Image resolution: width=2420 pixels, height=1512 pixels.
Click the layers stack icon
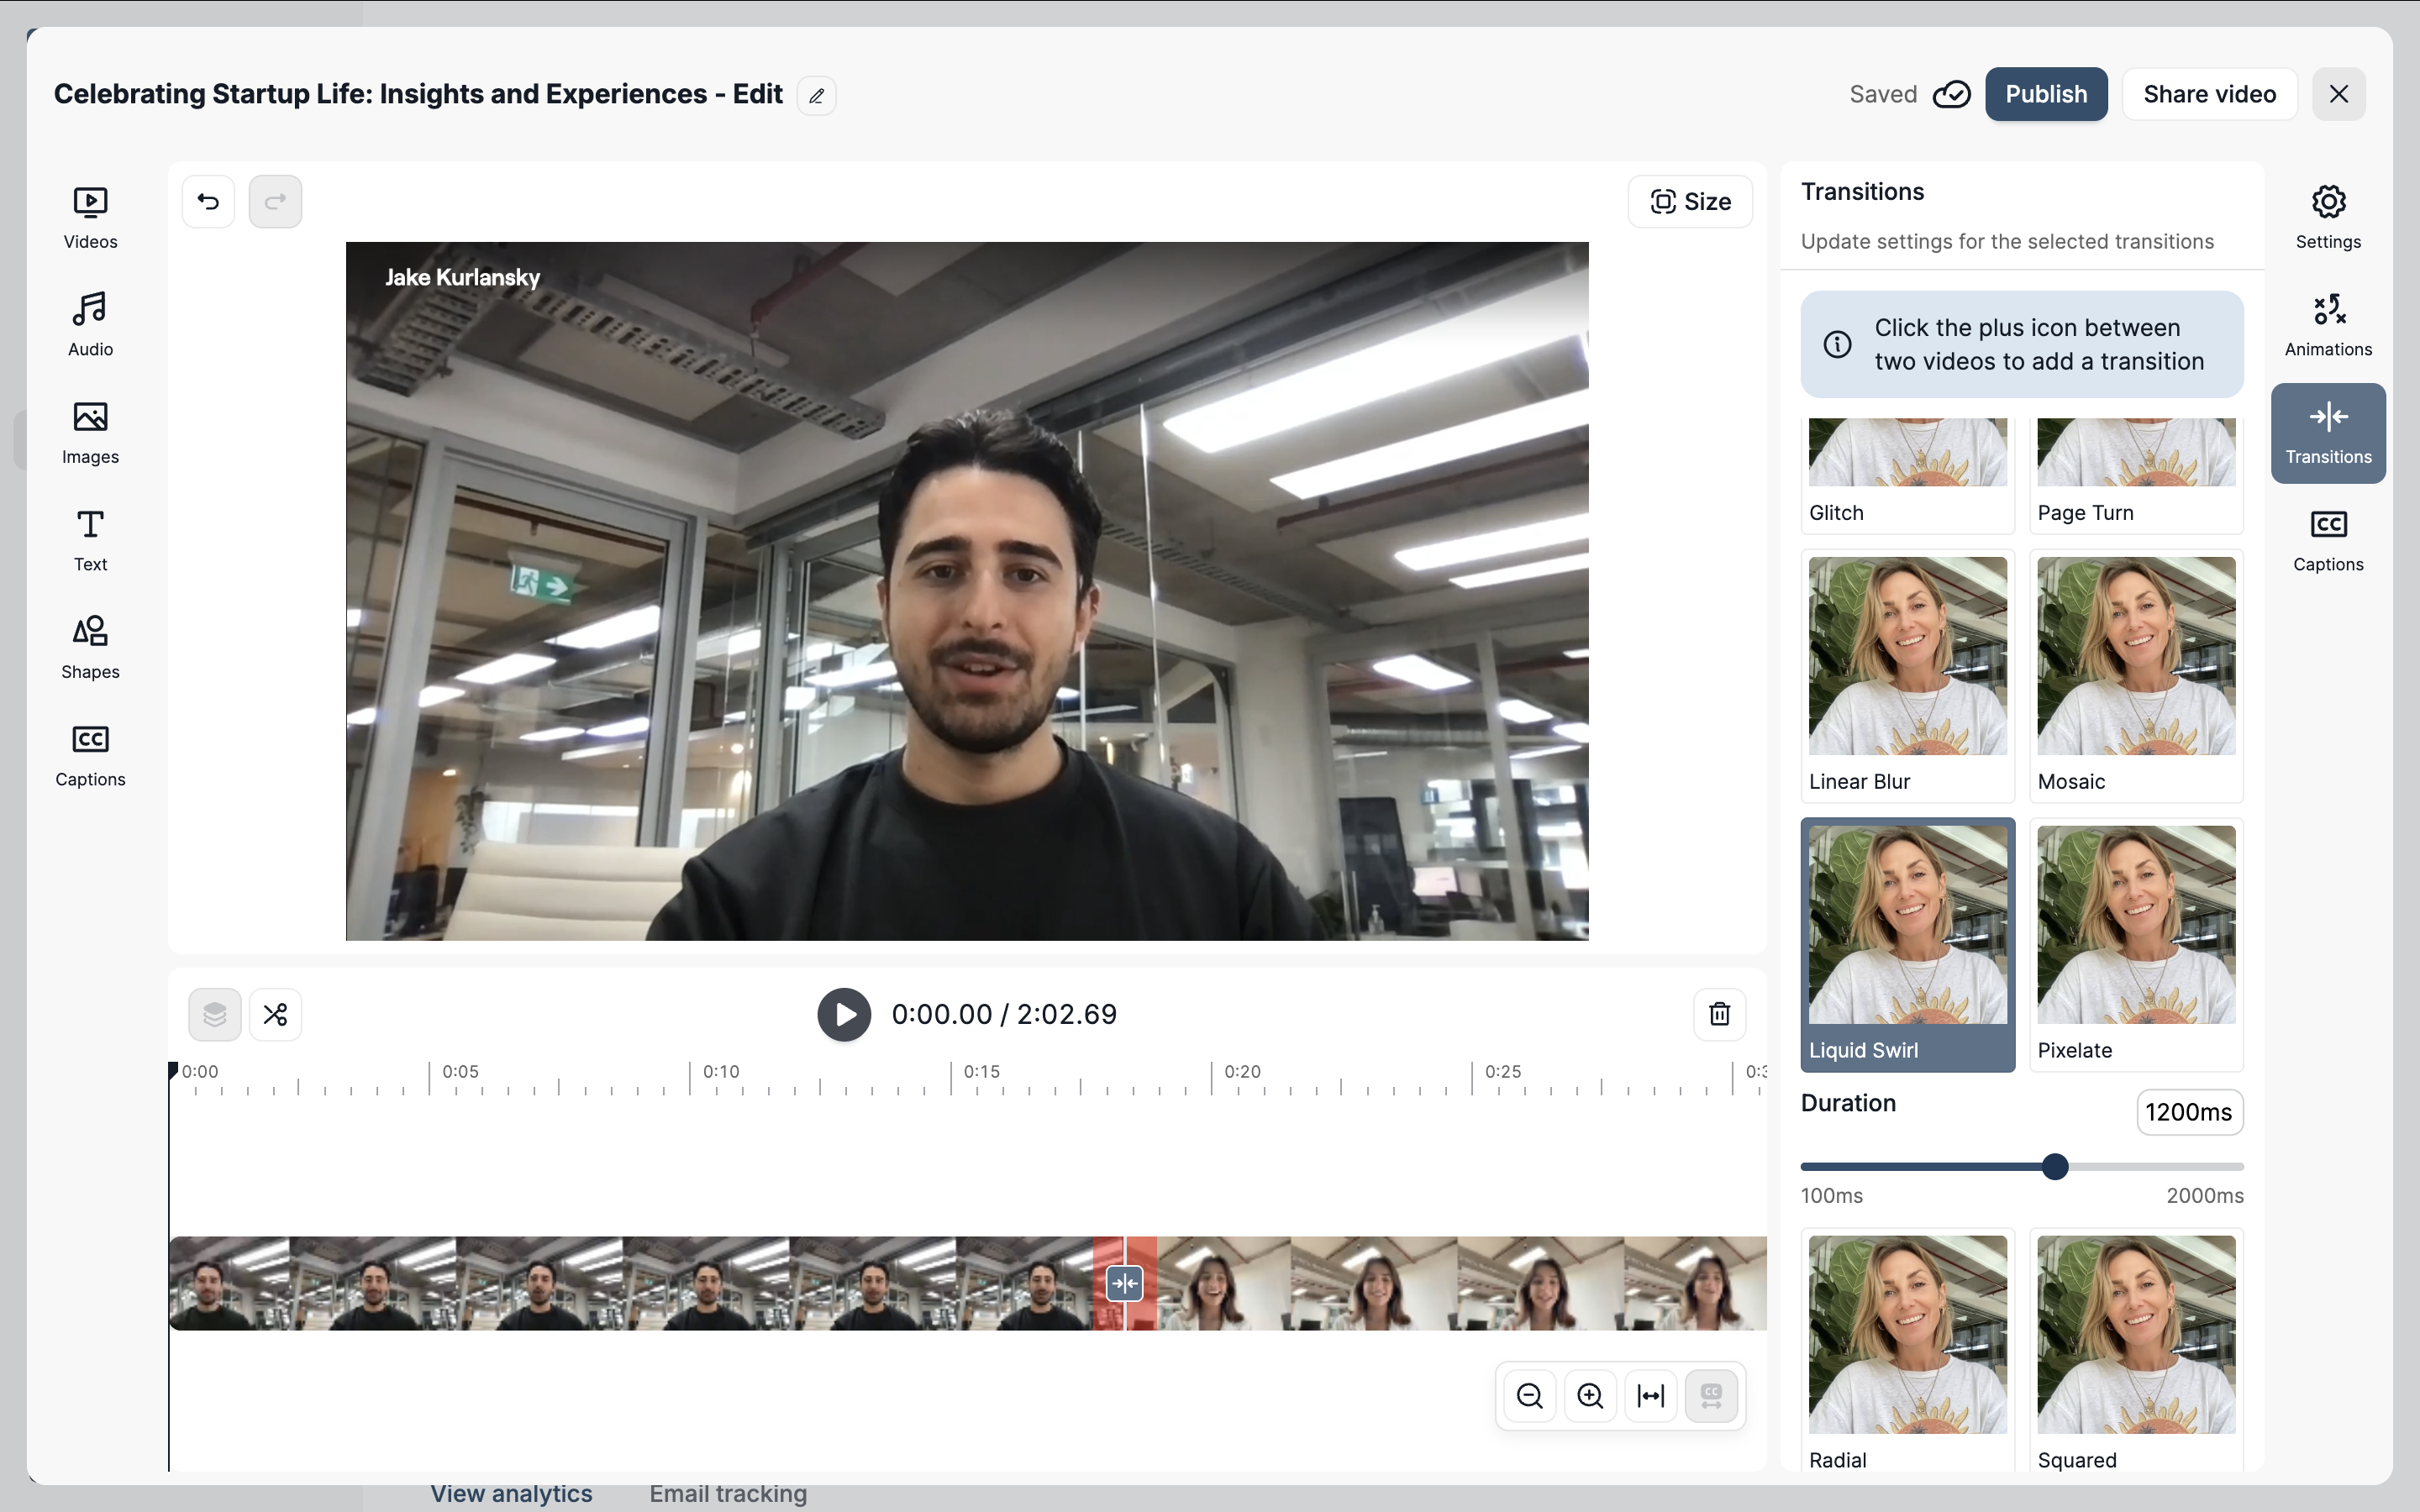coord(214,1014)
